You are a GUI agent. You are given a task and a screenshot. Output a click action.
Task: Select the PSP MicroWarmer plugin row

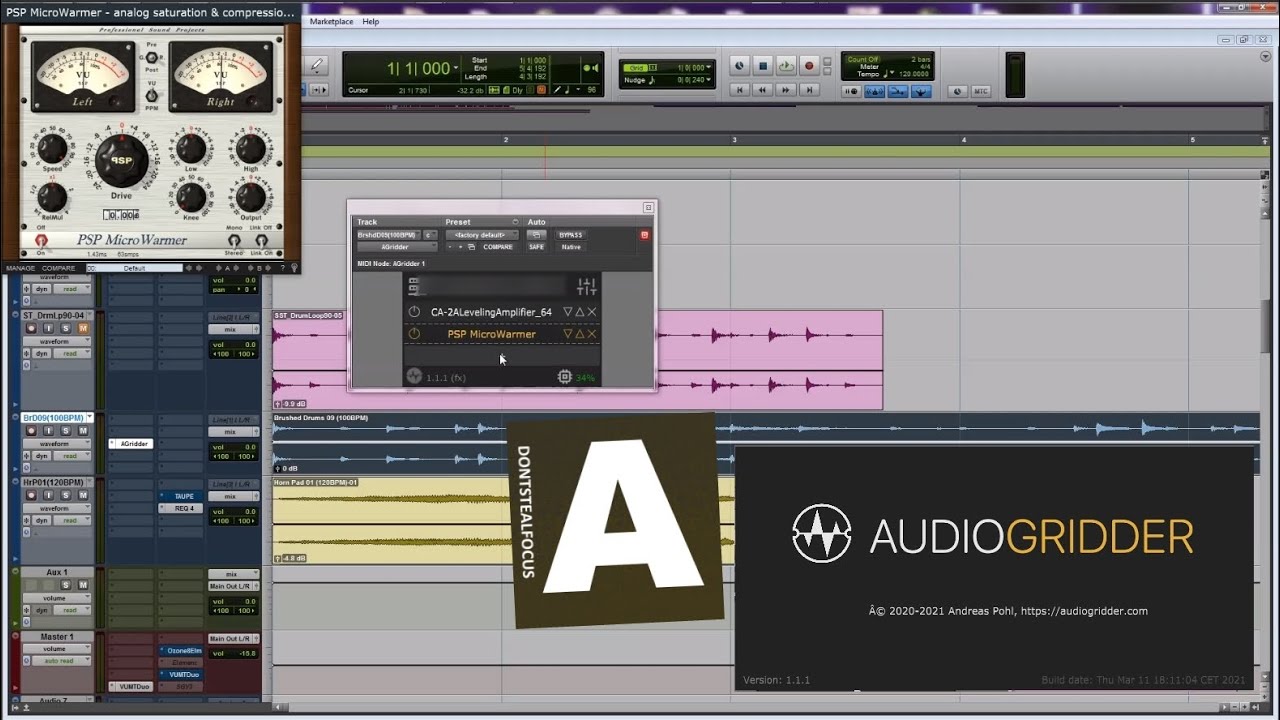[502, 334]
